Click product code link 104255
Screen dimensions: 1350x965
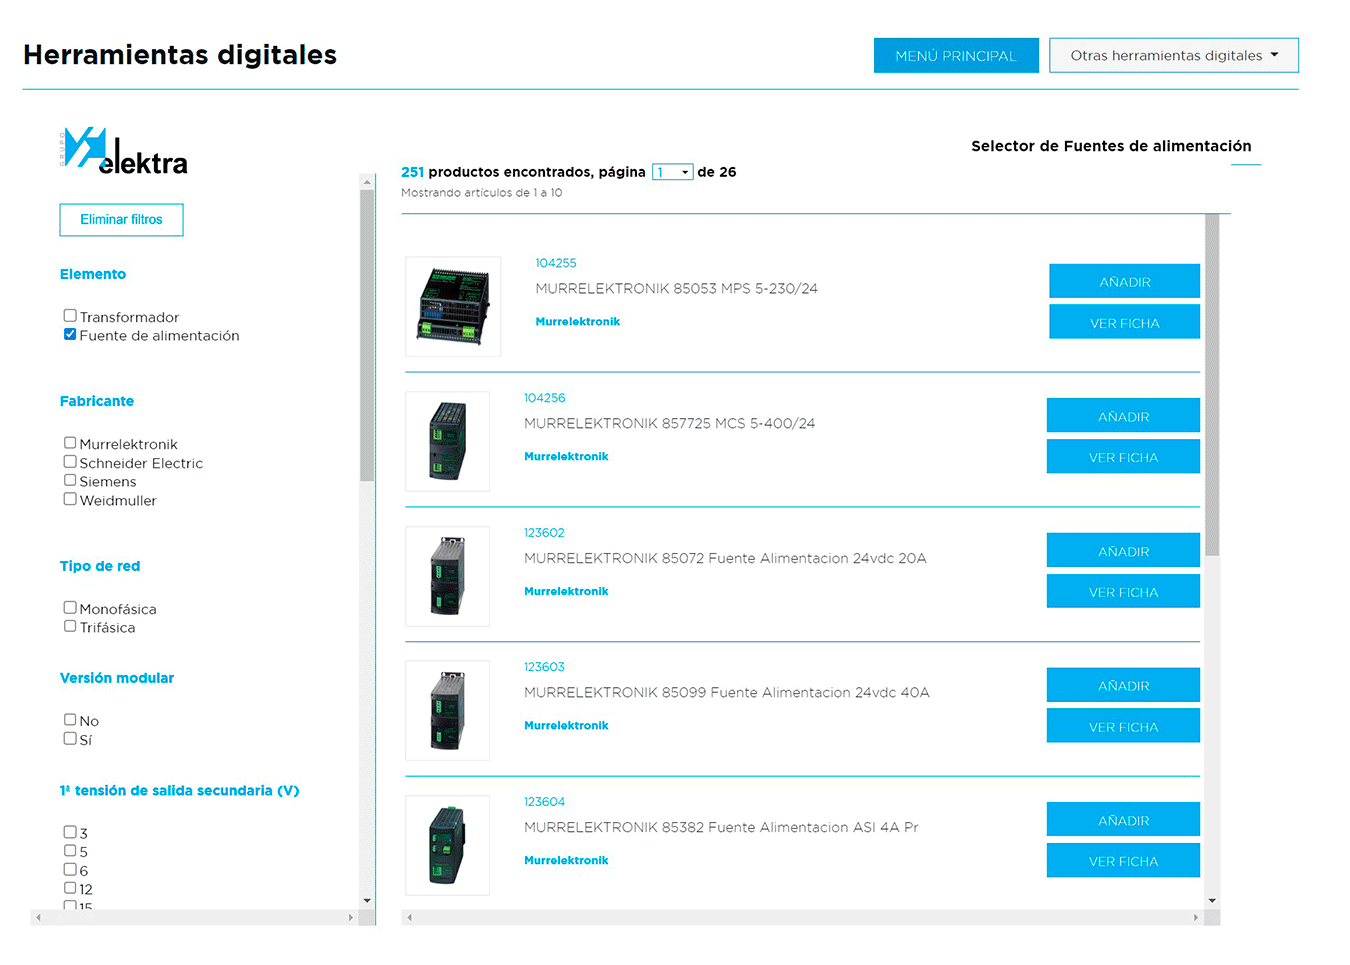point(556,263)
